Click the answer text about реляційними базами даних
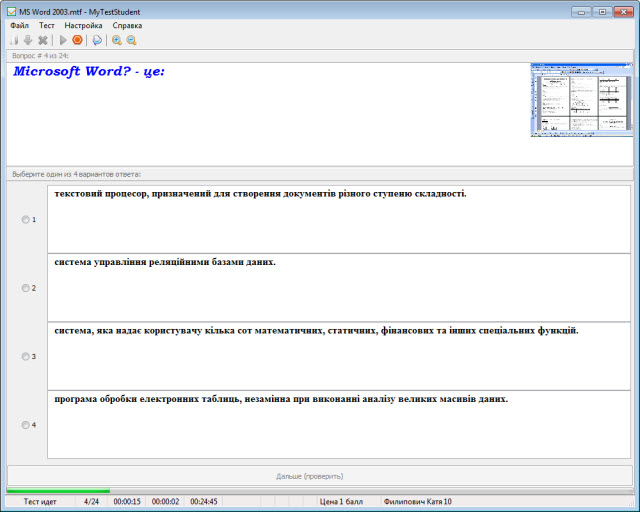Screen dimensions: 640x512 165,262
